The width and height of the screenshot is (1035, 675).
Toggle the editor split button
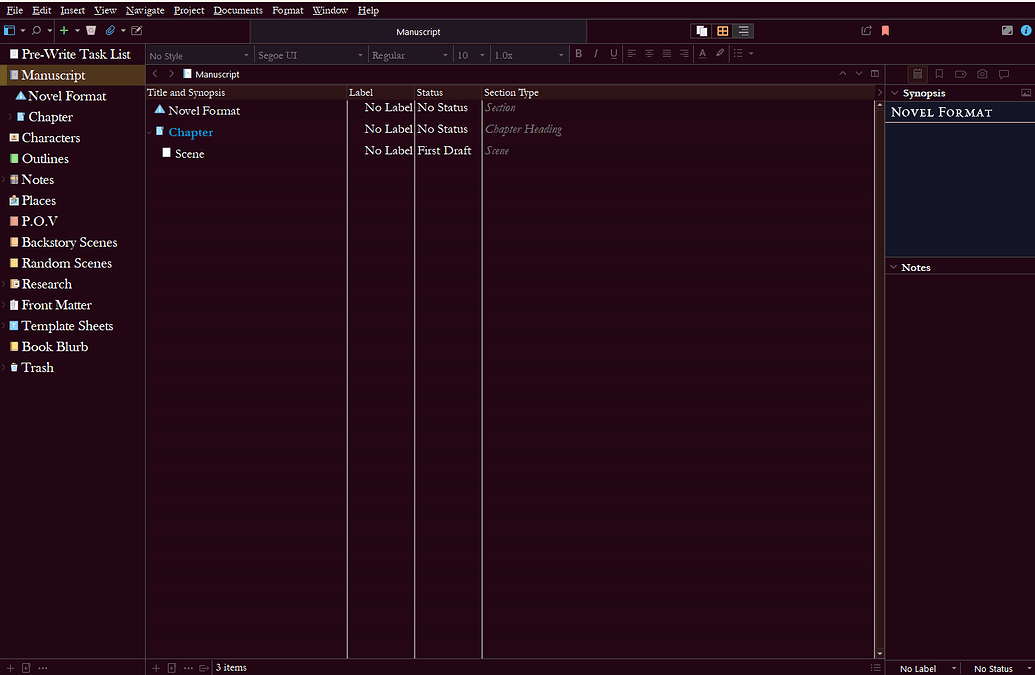pos(875,74)
